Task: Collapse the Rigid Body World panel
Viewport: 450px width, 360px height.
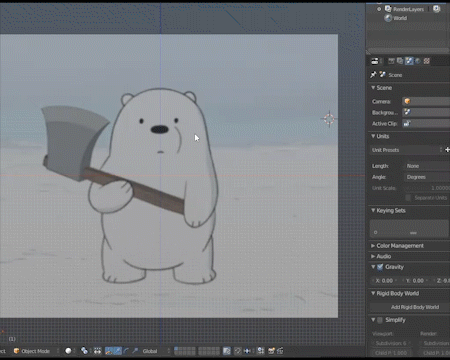Action: 373,293
